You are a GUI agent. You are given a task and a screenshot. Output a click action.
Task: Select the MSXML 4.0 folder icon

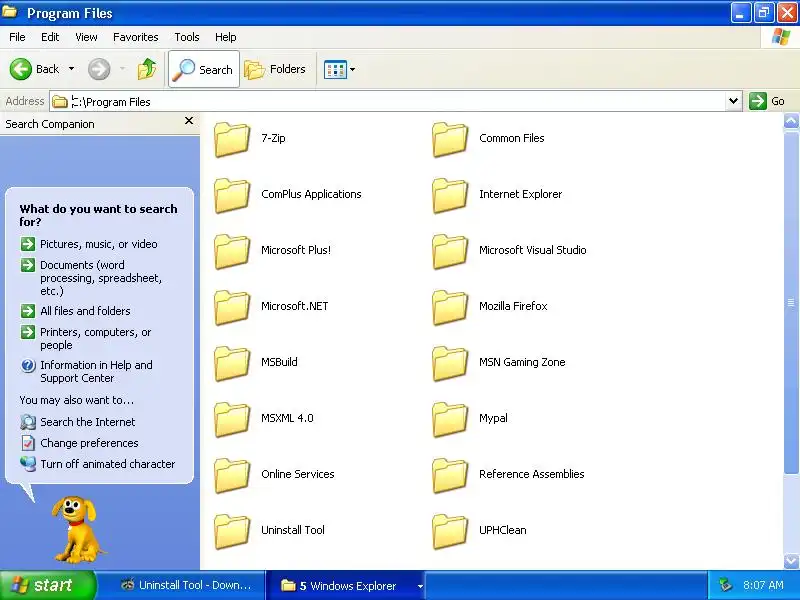point(232,419)
